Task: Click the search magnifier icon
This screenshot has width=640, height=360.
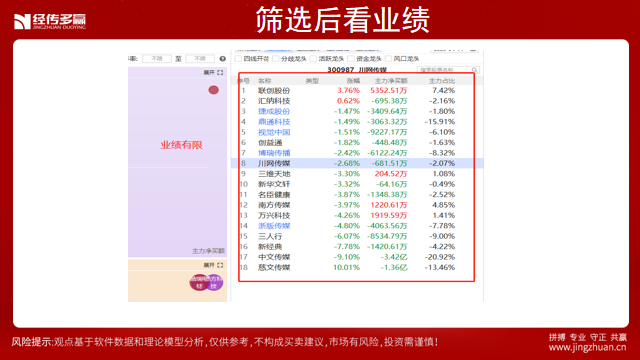Action: (474, 70)
